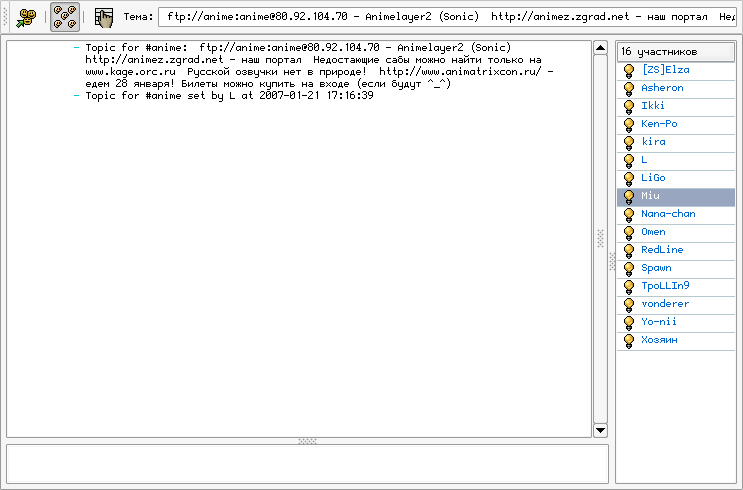743x490 pixels.
Task: Select vonderer from the user list
Action: click(x=667, y=304)
